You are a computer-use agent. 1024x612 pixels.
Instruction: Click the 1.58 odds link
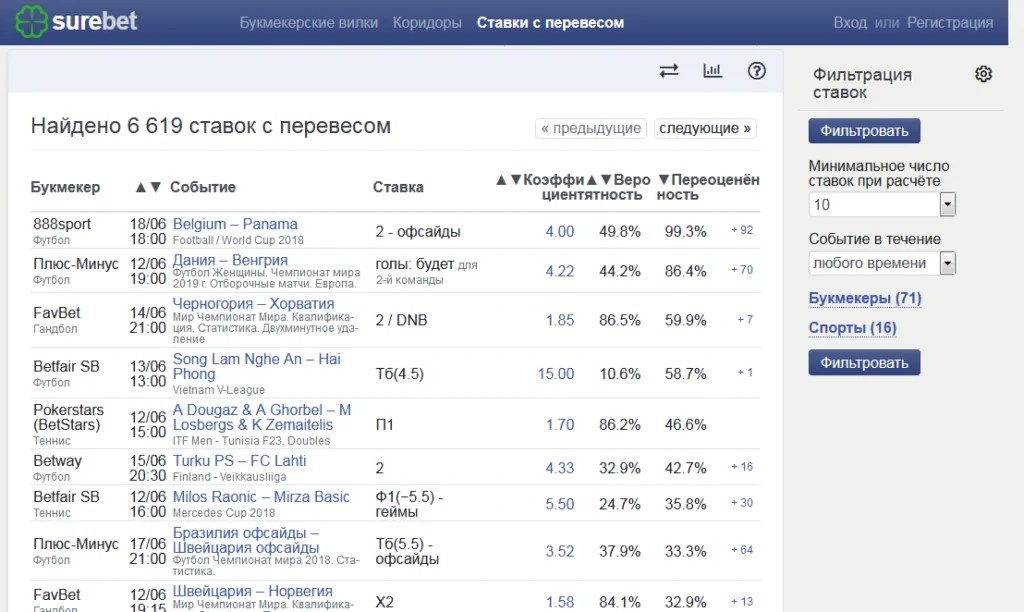[560, 602]
